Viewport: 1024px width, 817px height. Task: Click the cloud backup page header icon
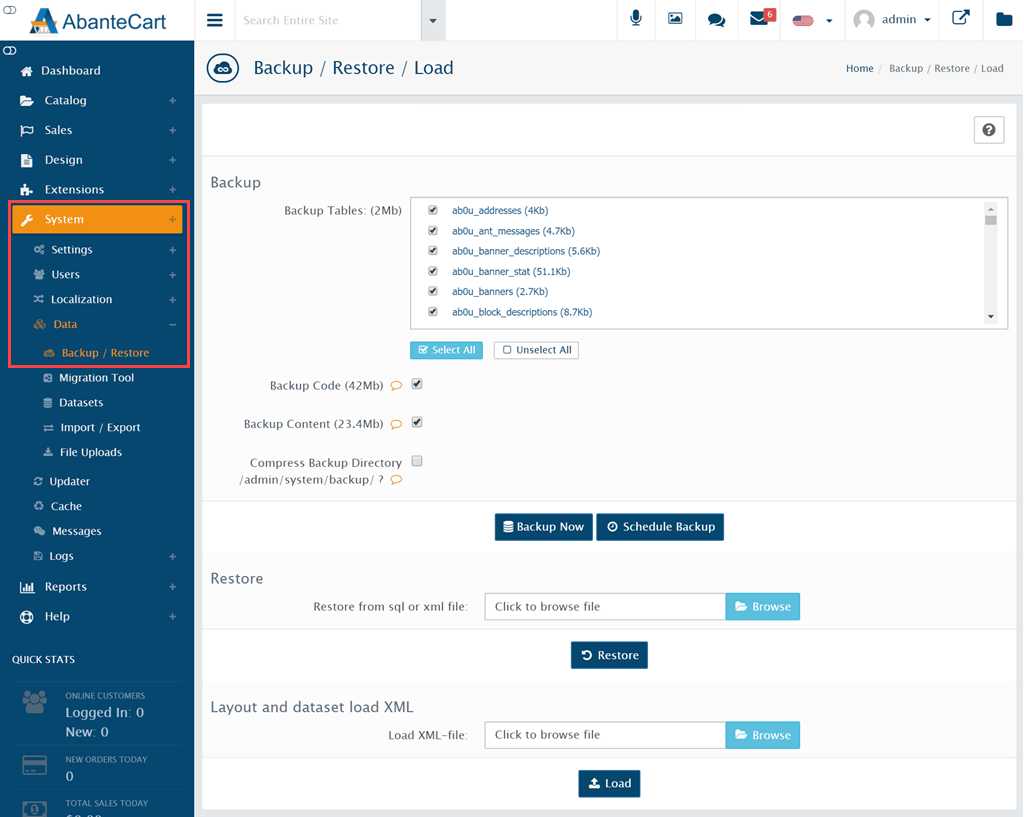click(223, 69)
